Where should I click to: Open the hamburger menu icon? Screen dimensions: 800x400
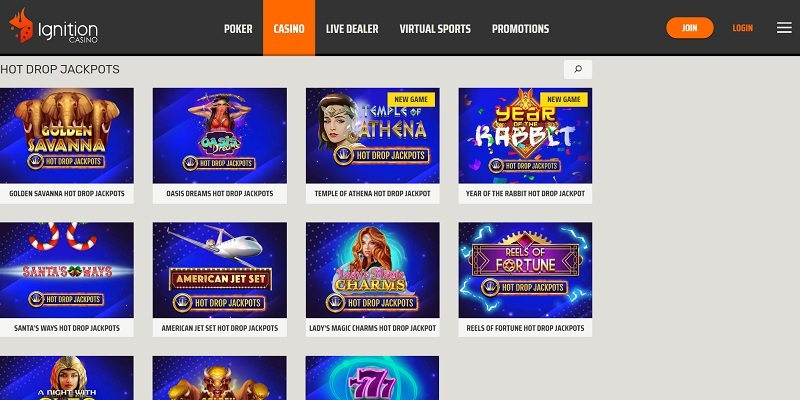coord(784,28)
